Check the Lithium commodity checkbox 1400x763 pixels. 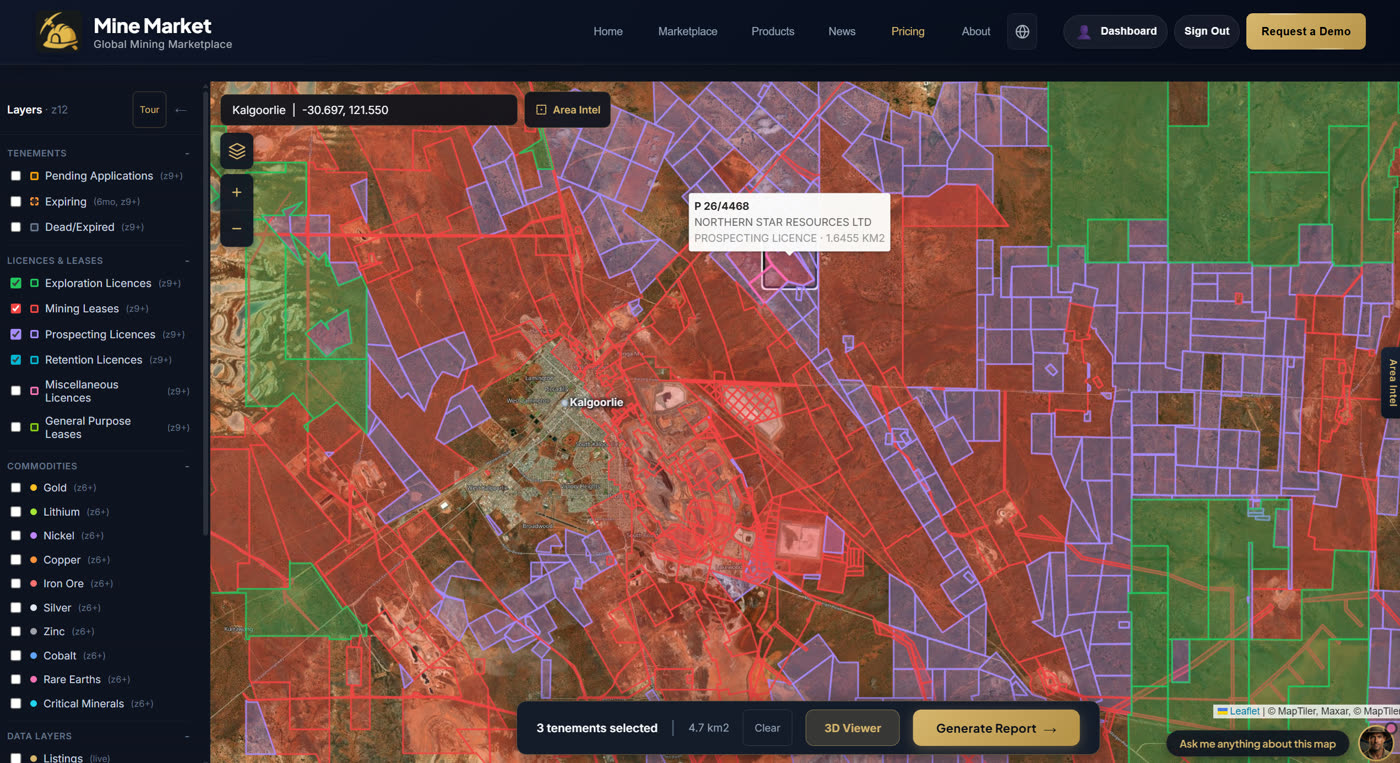(16, 512)
